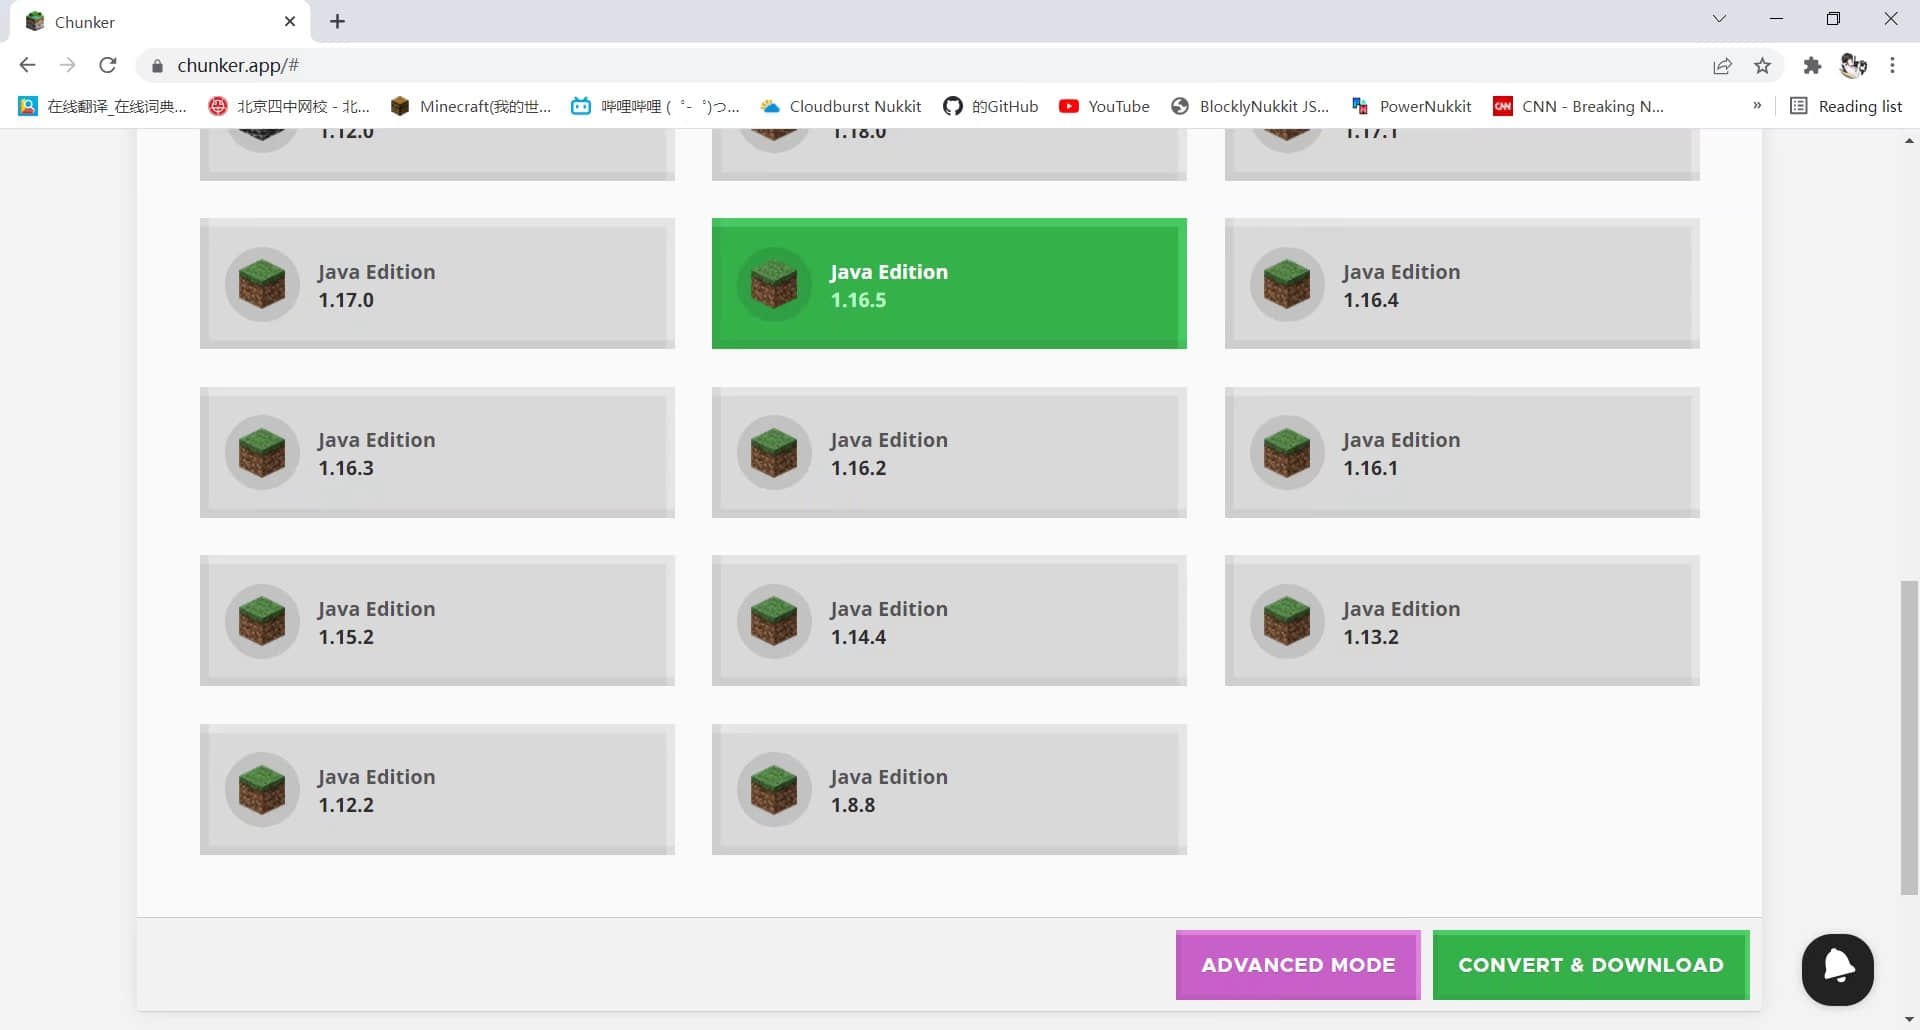Click the address bar URL
The height and width of the screenshot is (1030, 1920).
point(238,65)
